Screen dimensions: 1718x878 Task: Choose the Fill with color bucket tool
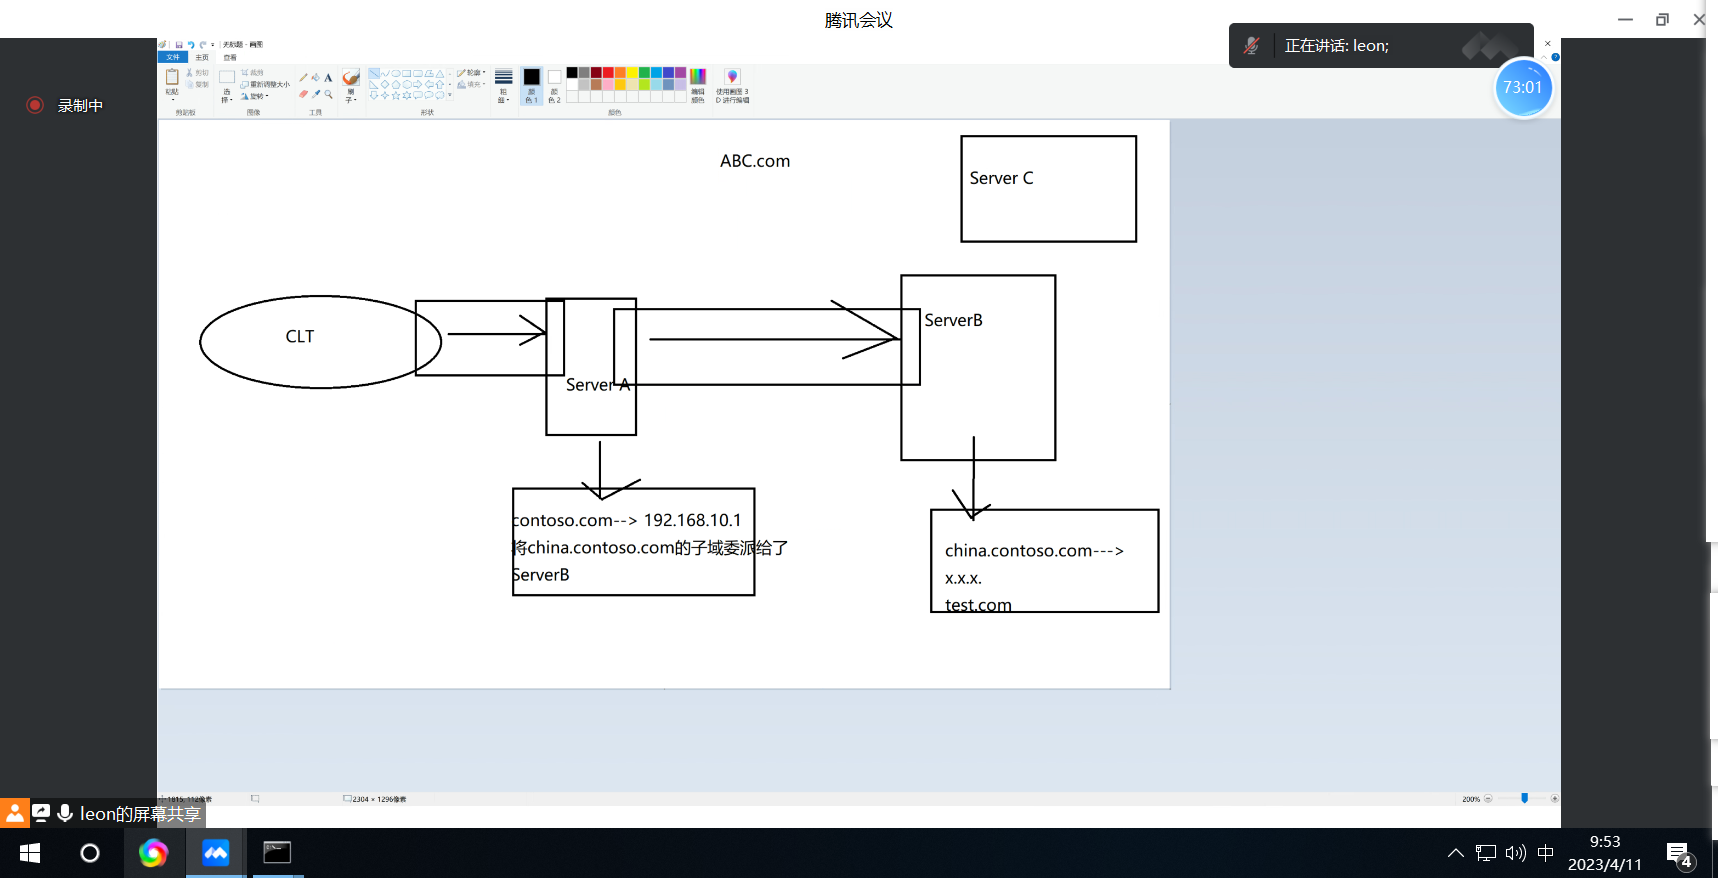tap(315, 77)
